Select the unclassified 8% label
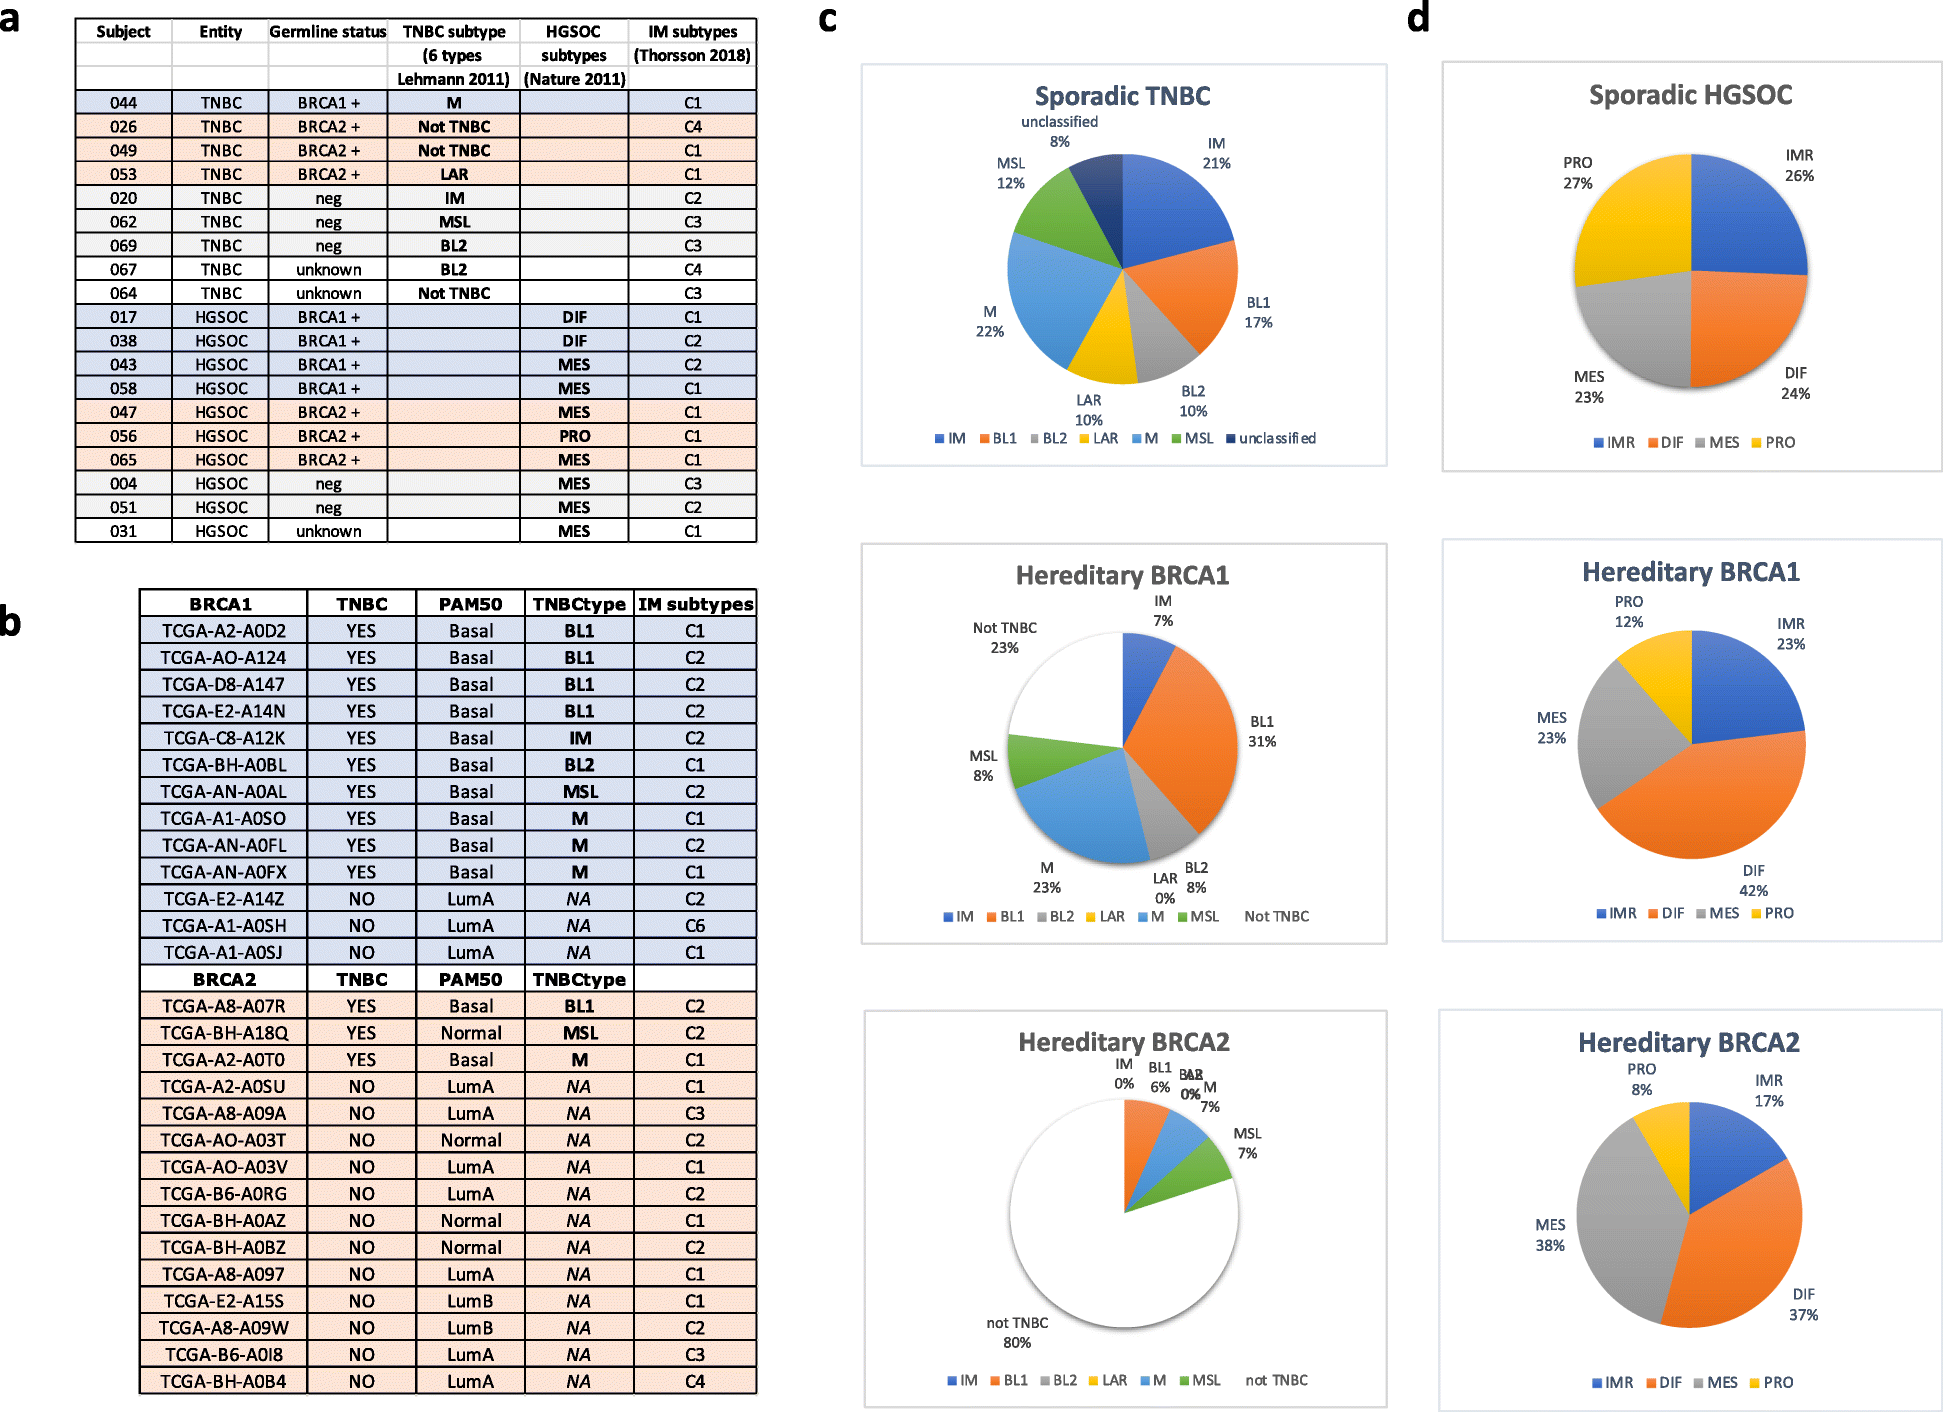Viewport: 1943px width, 1412px height. [x=1059, y=131]
